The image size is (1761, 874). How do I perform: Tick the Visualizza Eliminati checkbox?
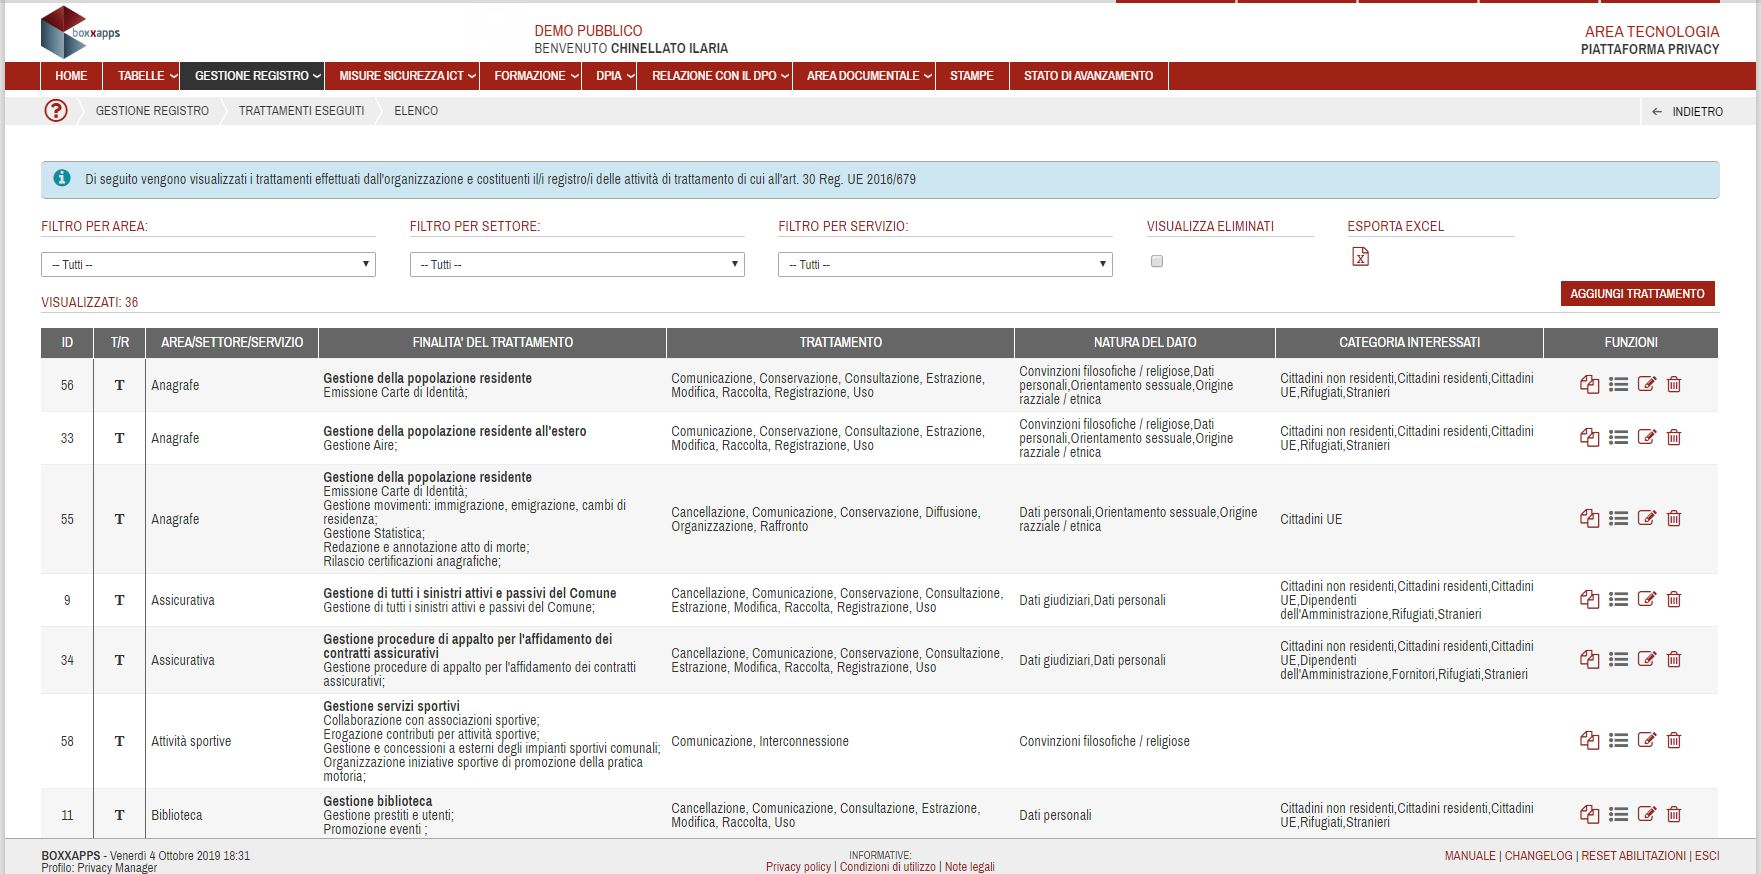[x=1157, y=261]
